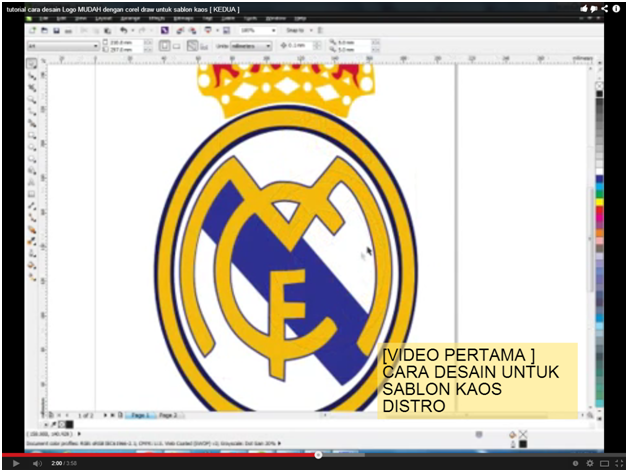Image resolution: width=628 pixels, height=472 pixels.
Task: Open YouTube player settings gear
Action: coord(590,464)
